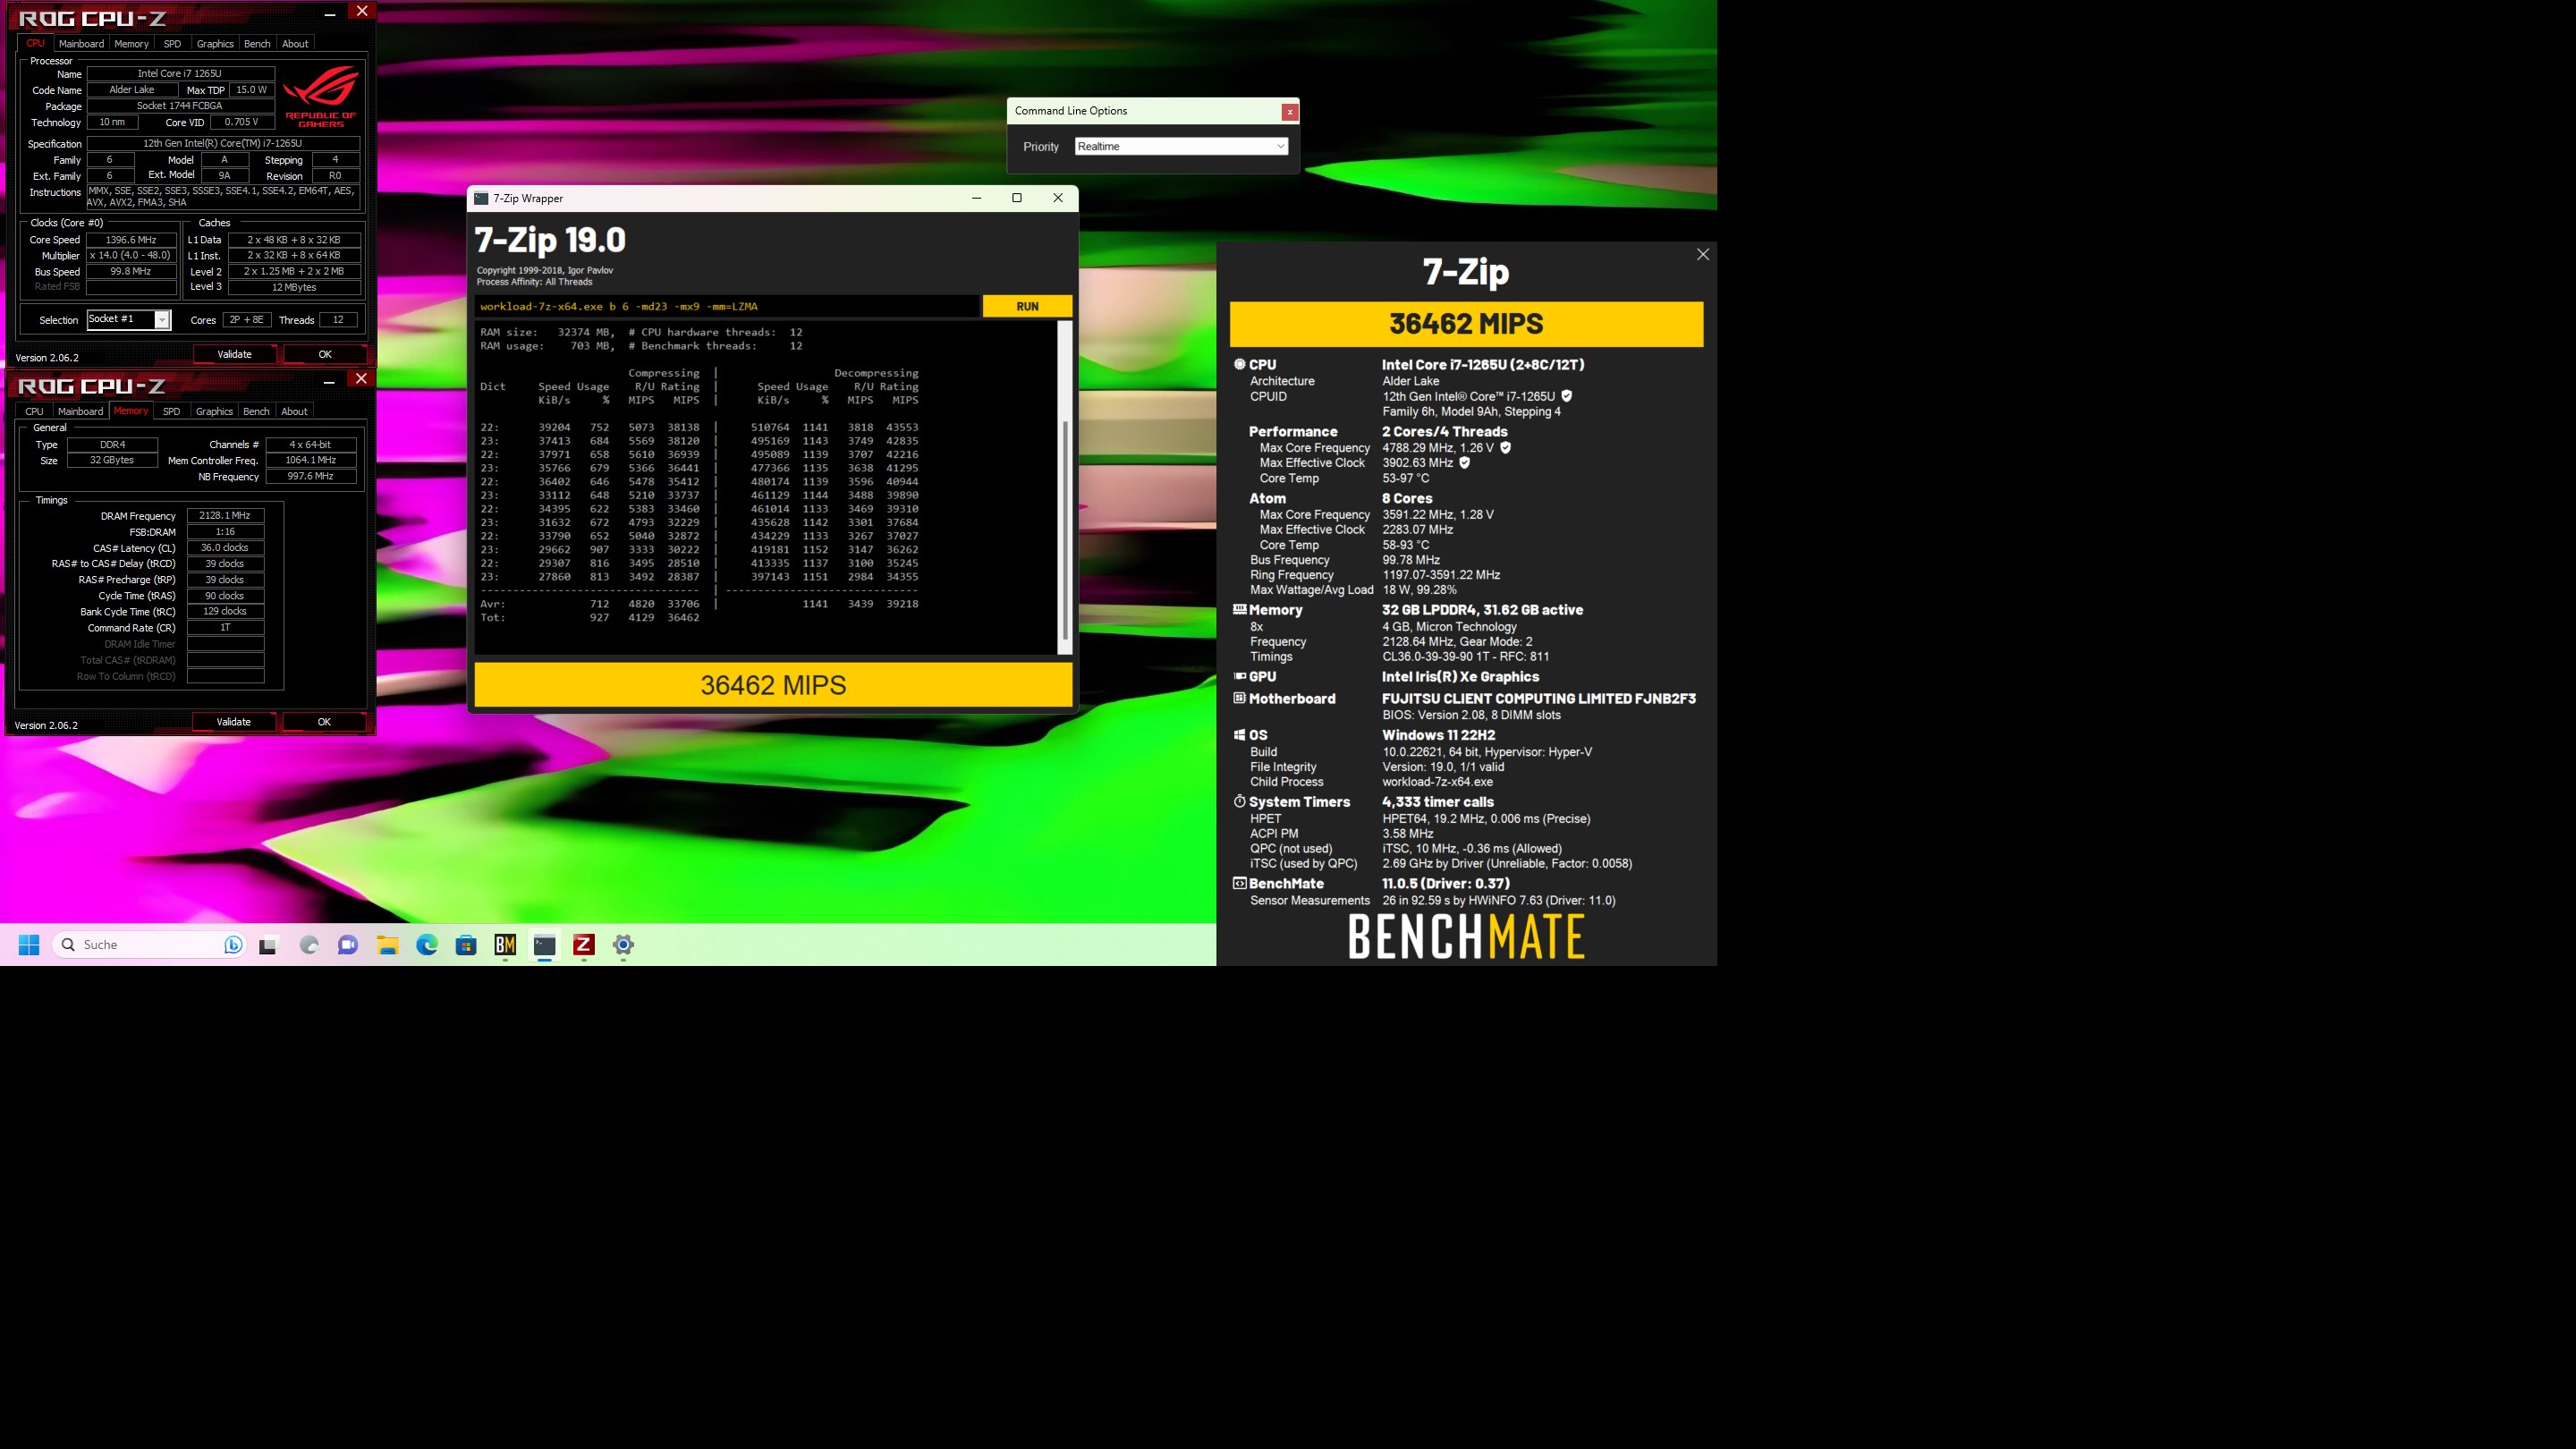Image resolution: width=2576 pixels, height=1449 pixels.
Task: Open the Mainboard tab in the upper CPU-Z window
Action: coord(81,44)
